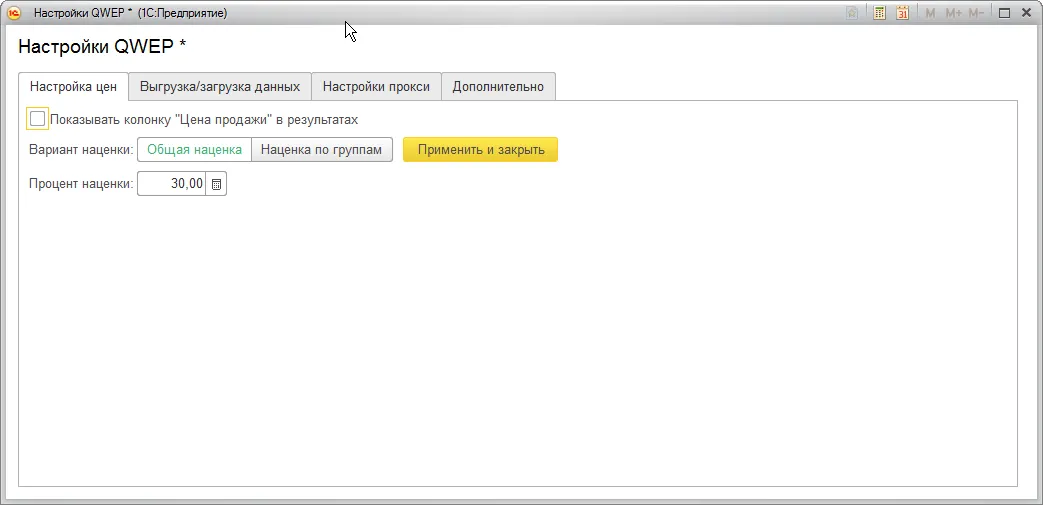Click the "Показывать колонку" checkbox label text

coord(204,120)
